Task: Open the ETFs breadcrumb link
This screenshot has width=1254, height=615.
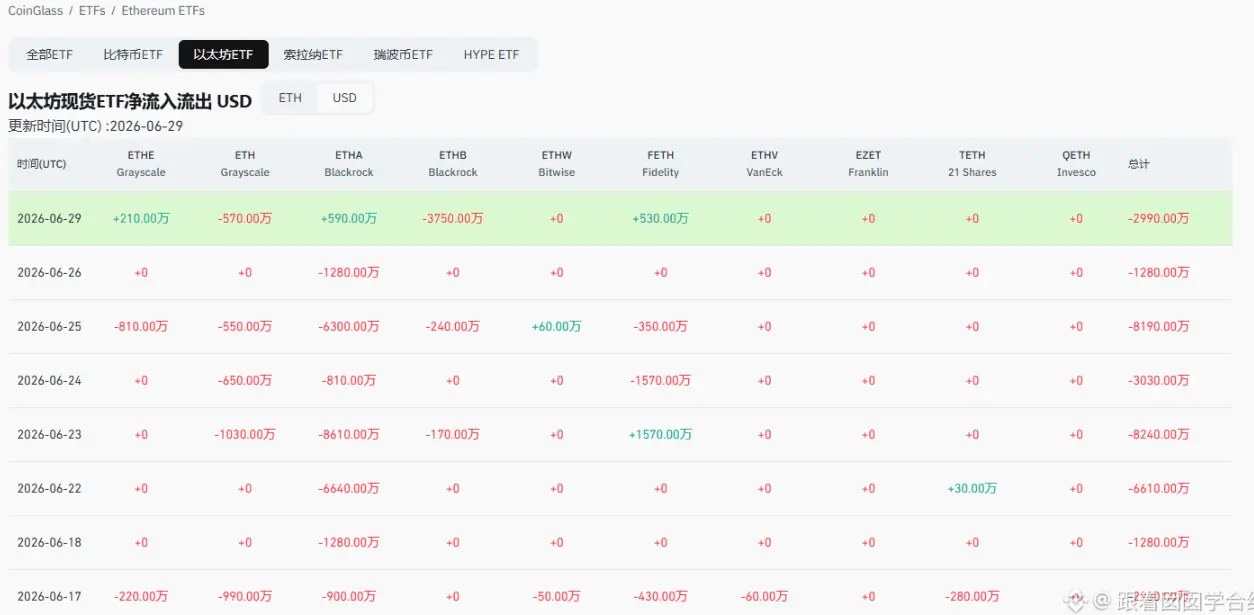Action: [92, 11]
